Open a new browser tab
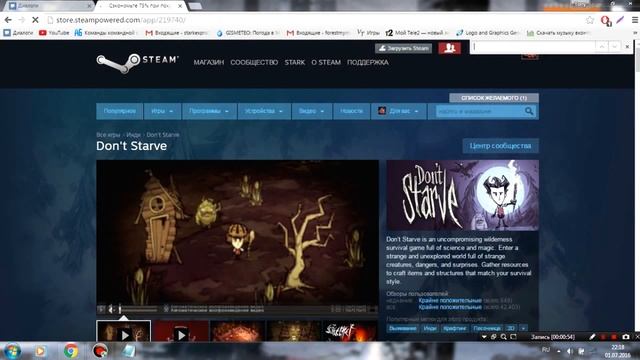640x360 pixels. point(195,6)
